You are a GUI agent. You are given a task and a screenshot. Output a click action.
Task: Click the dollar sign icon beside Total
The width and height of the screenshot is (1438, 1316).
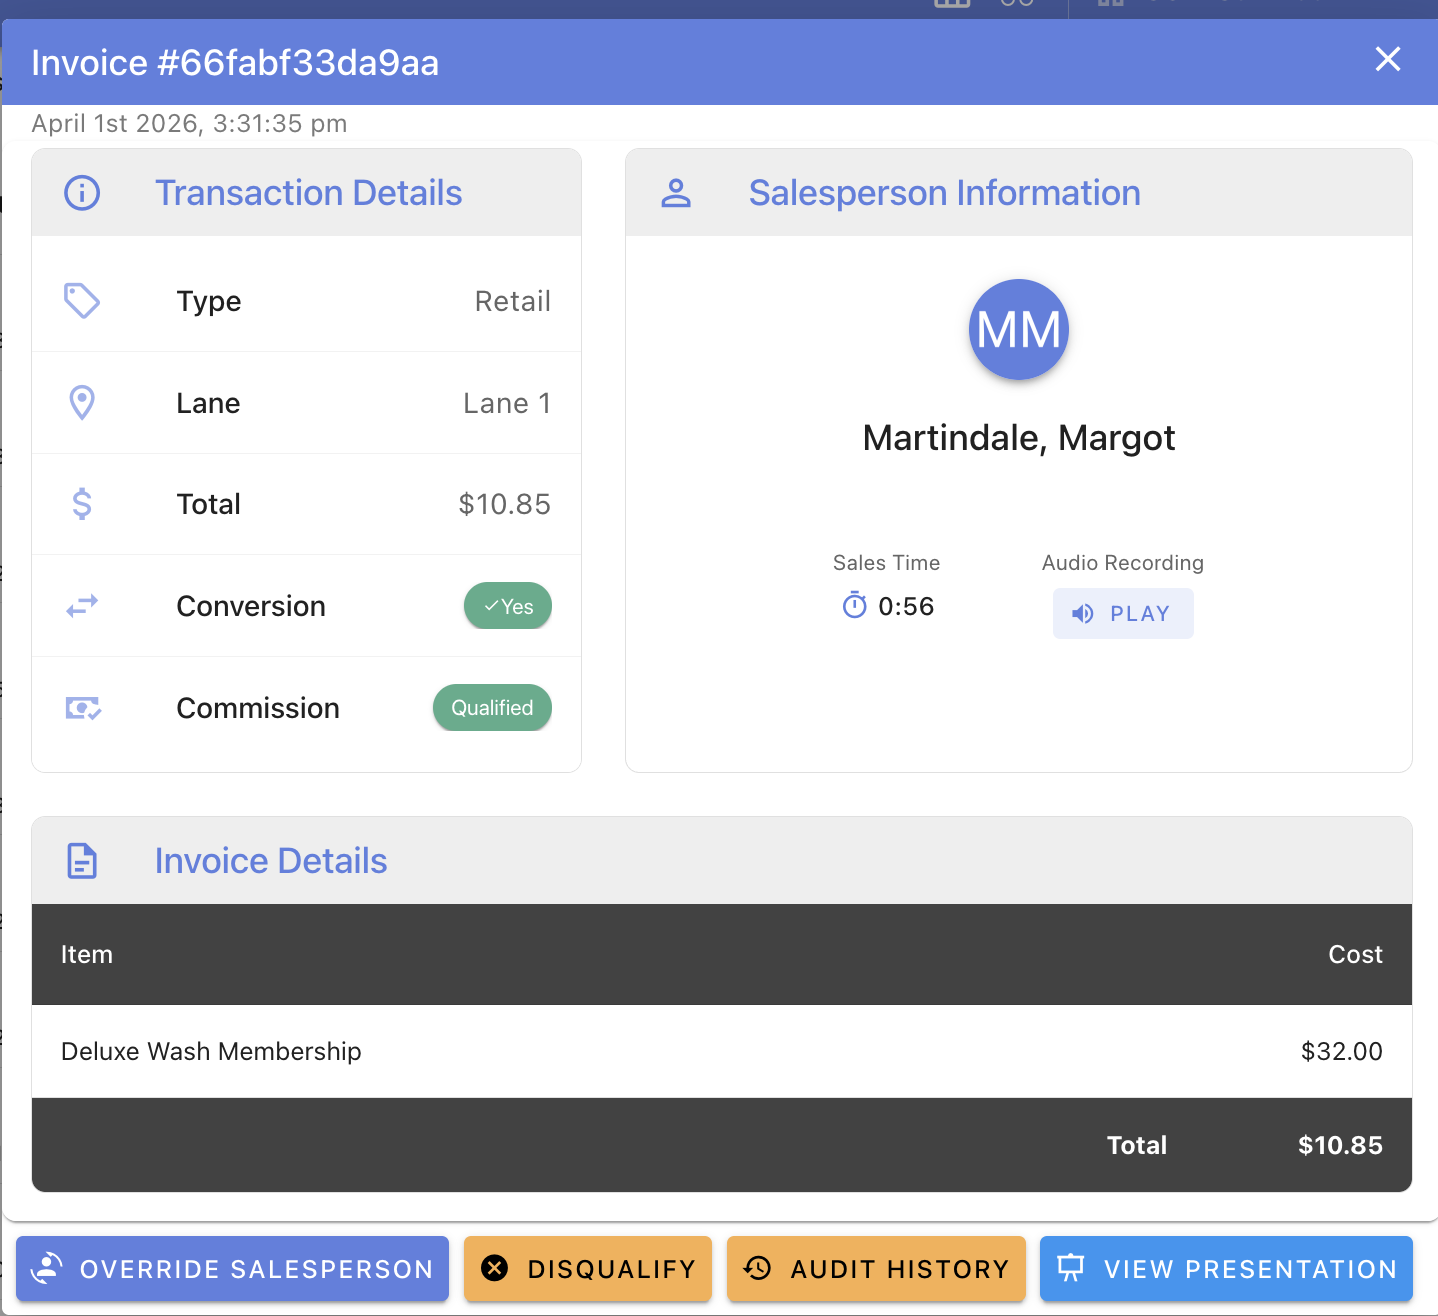coord(82,504)
